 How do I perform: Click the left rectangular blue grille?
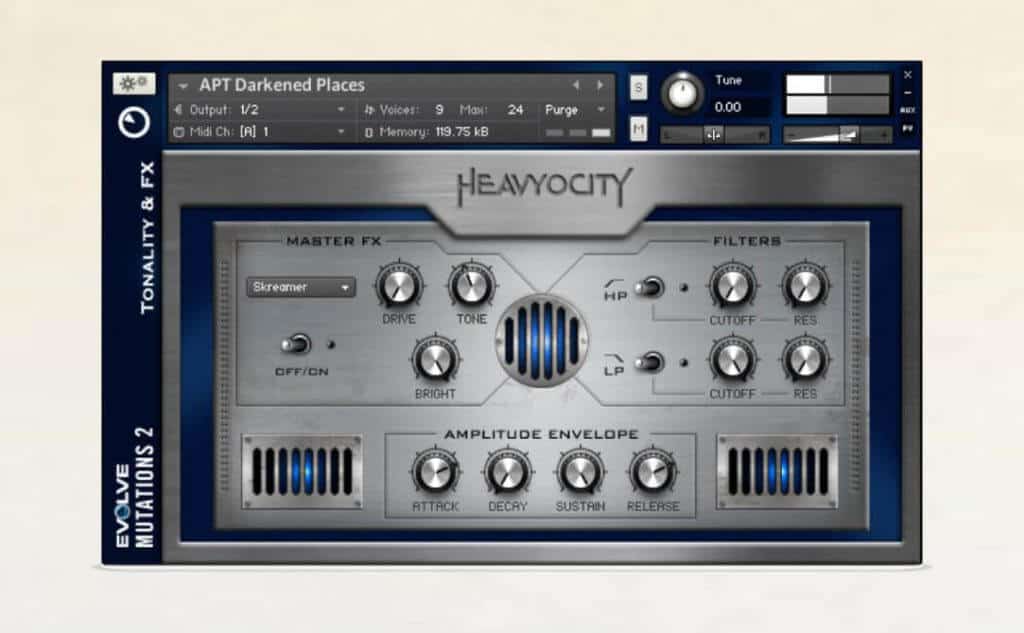tap(302, 471)
